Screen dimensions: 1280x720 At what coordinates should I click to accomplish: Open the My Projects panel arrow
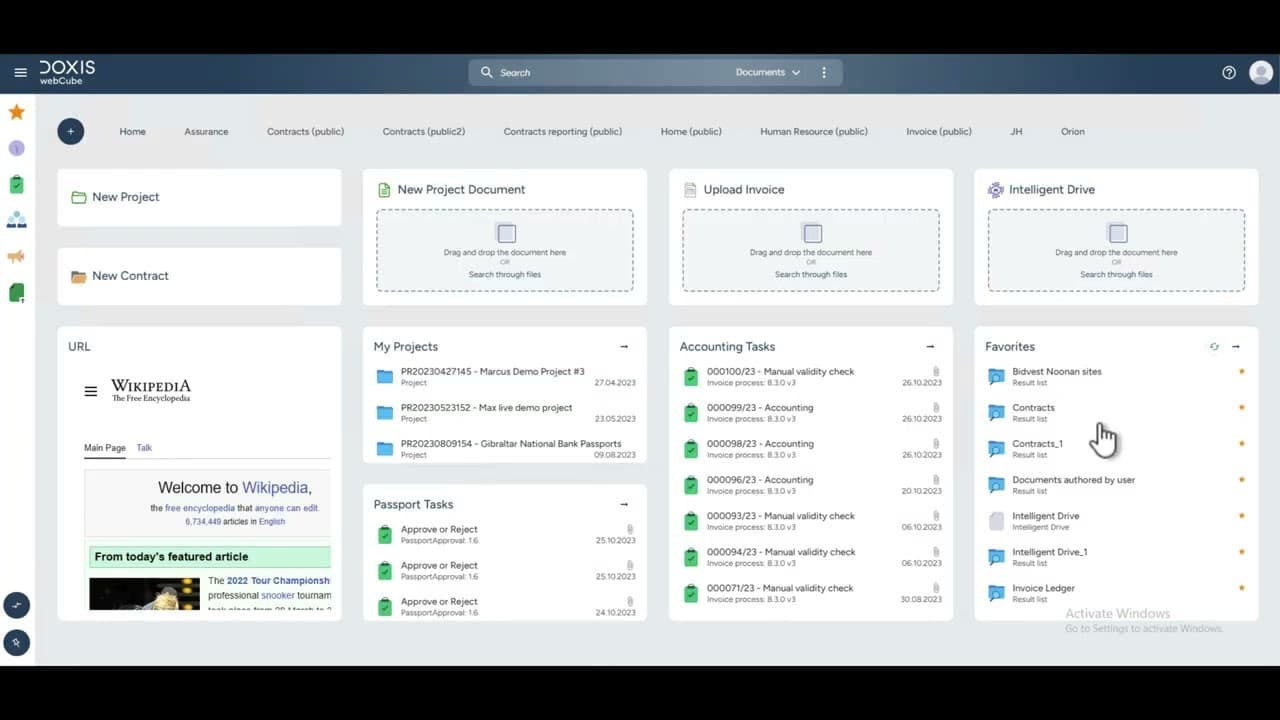(624, 347)
